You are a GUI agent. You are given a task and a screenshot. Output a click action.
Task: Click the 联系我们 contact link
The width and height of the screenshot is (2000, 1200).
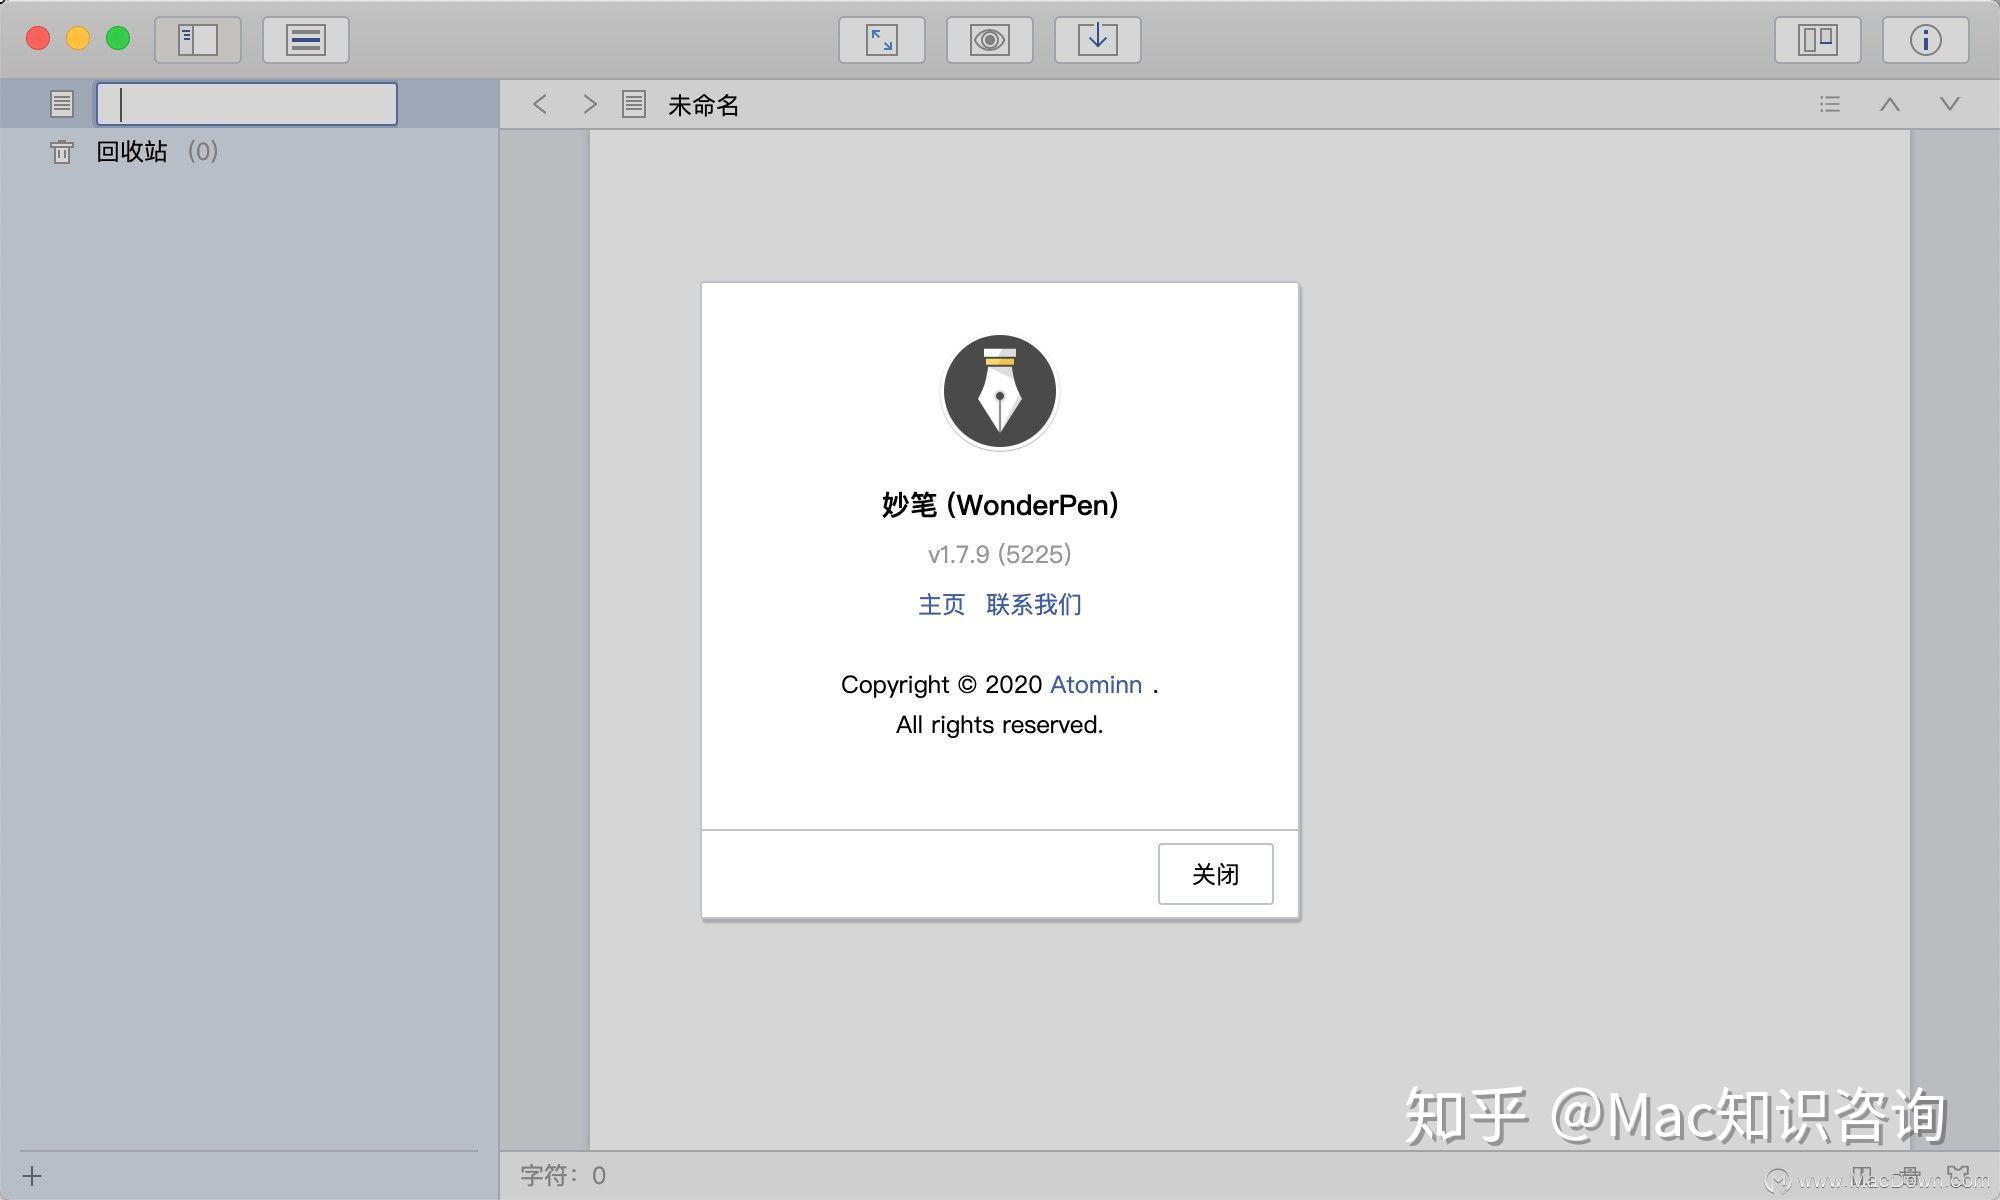pos(1034,604)
